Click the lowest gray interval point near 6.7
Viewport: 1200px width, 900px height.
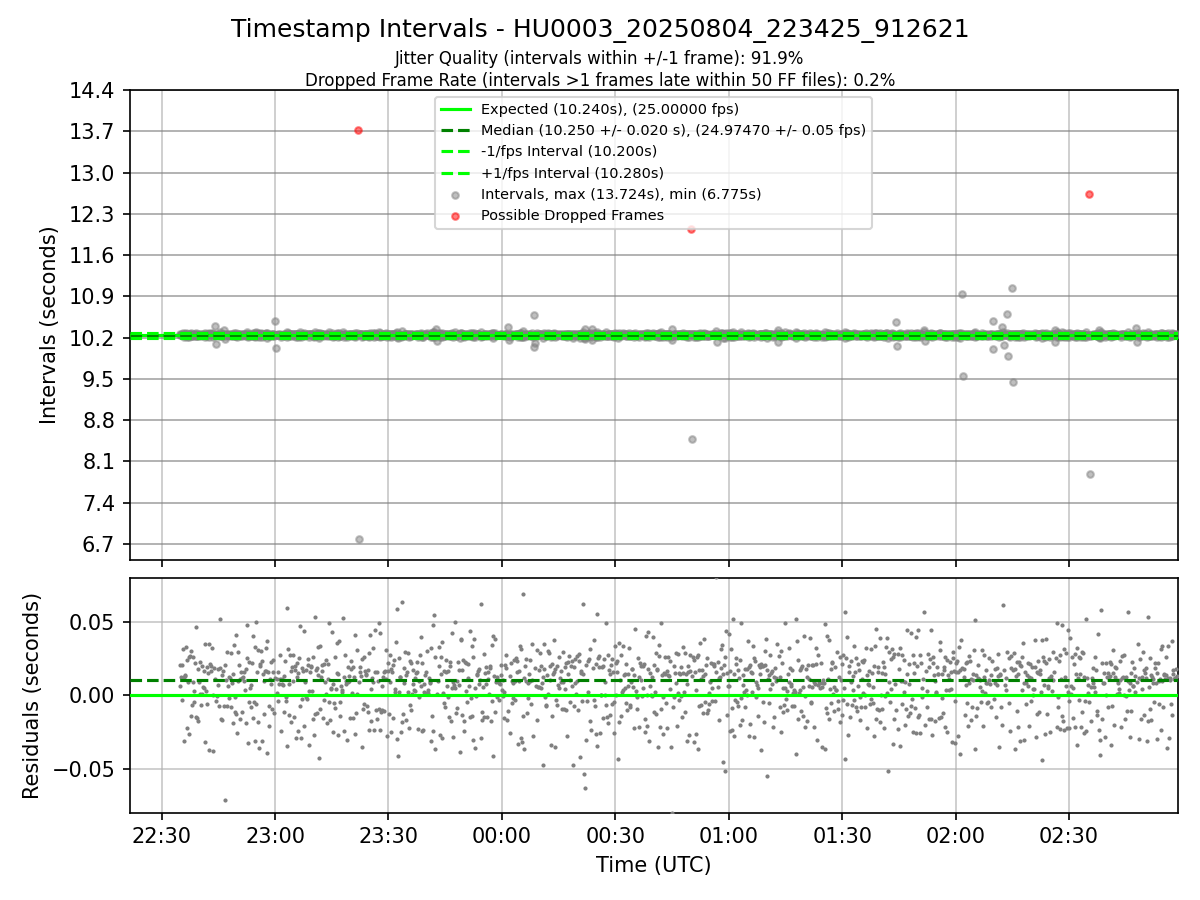click(359, 540)
